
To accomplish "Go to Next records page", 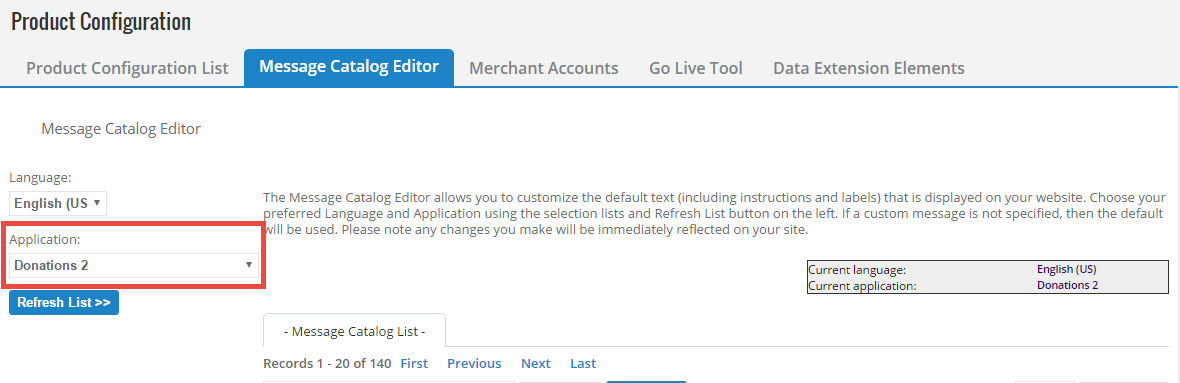I will (x=536, y=363).
